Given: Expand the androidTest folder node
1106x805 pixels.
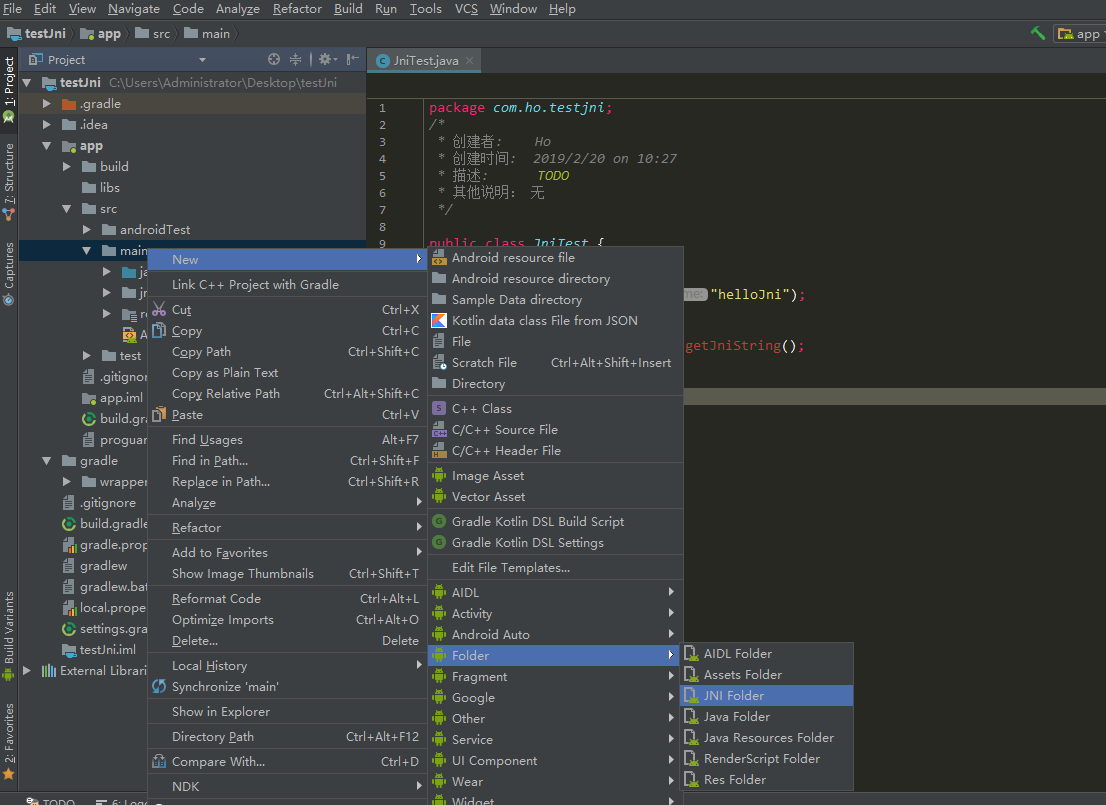Looking at the screenshot, I should 87,230.
